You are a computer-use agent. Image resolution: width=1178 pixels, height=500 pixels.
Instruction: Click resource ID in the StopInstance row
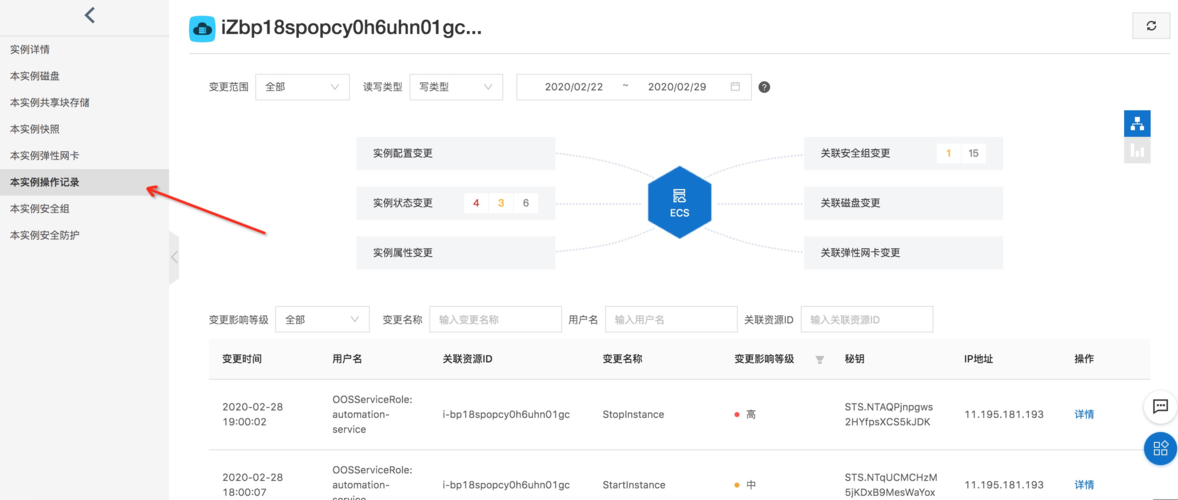click(506, 414)
